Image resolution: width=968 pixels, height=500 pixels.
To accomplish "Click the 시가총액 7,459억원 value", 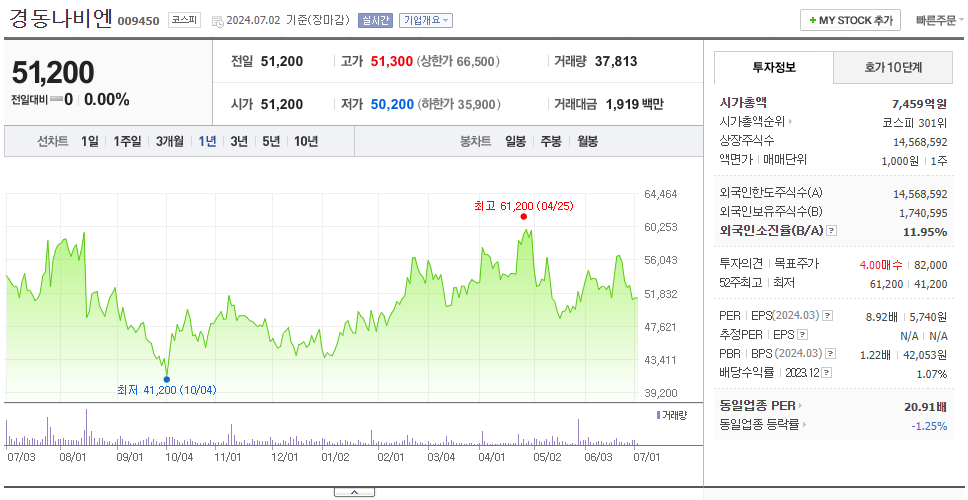I will coord(920,104).
